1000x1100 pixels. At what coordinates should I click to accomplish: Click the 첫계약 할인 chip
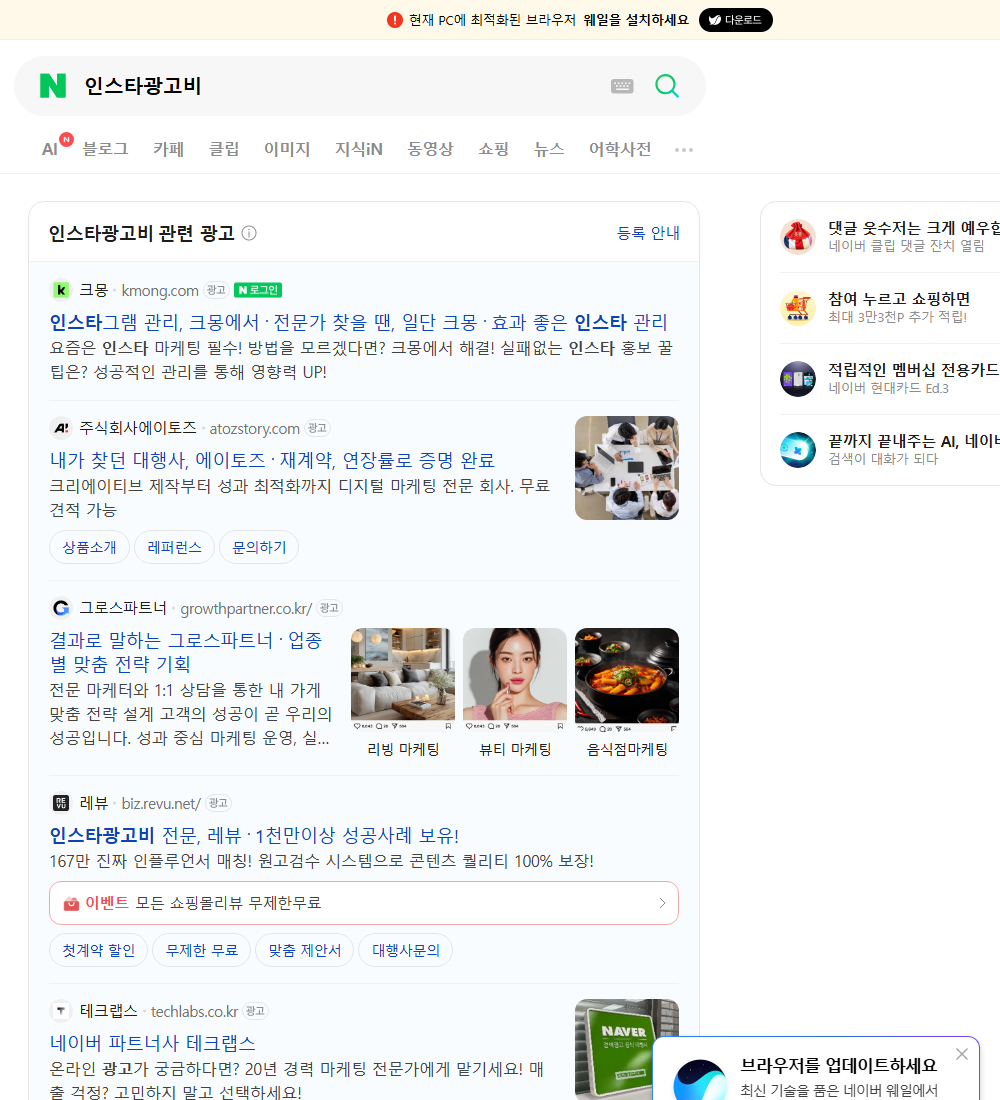(98, 950)
